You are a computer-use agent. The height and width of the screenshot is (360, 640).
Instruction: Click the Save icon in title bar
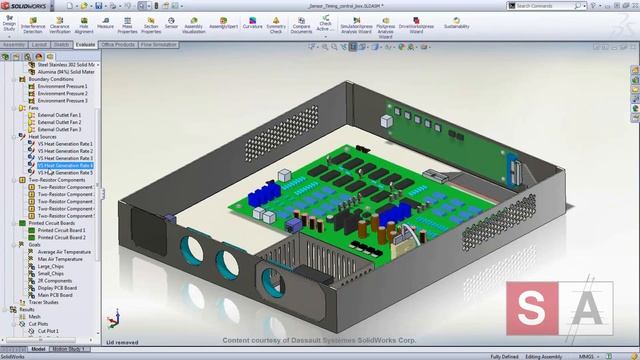click(x=98, y=6)
